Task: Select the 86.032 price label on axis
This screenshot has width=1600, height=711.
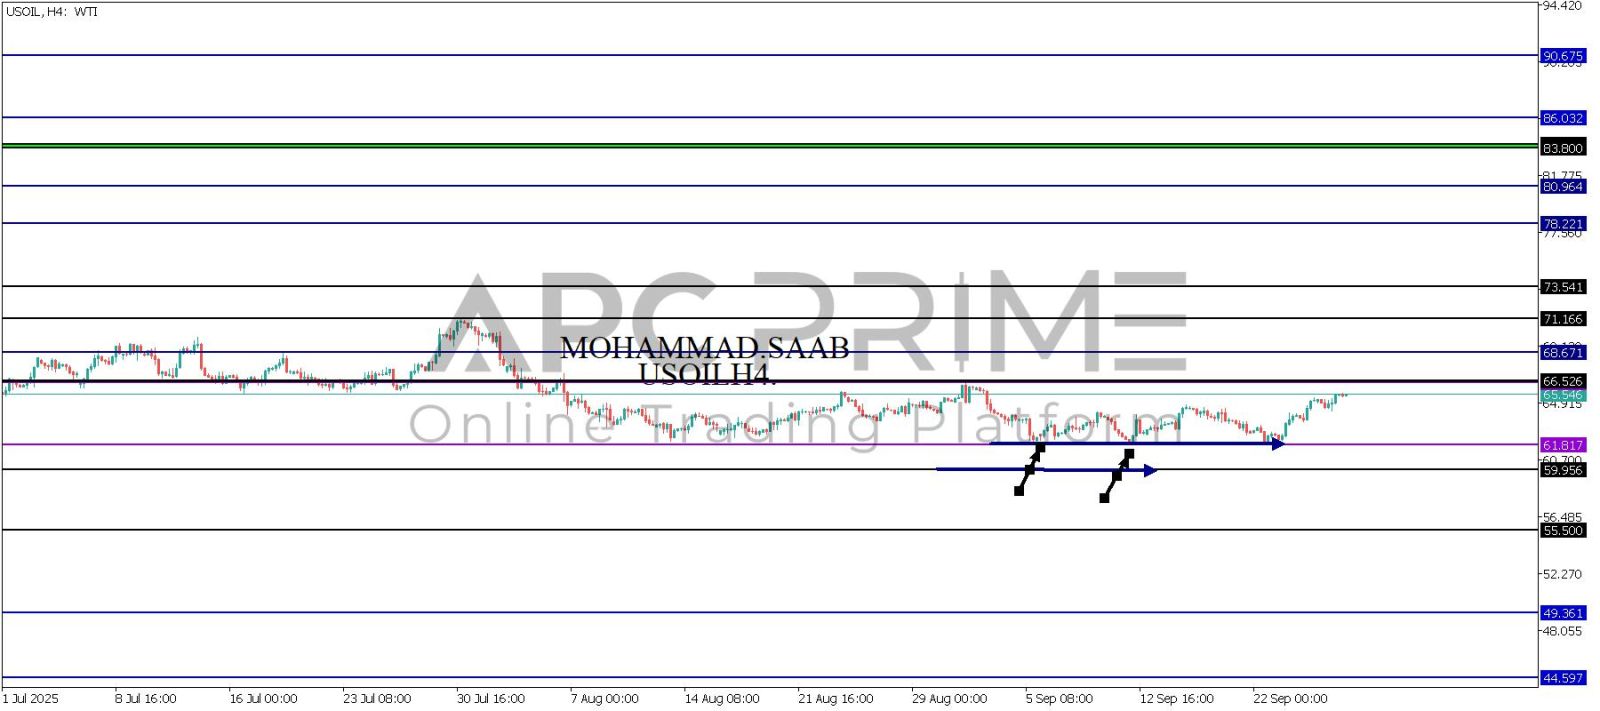Action: 1562,118
